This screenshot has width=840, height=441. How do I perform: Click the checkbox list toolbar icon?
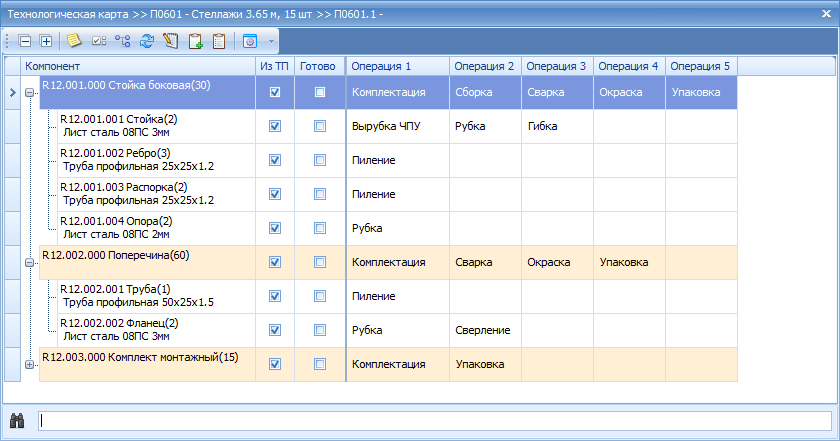pos(99,41)
